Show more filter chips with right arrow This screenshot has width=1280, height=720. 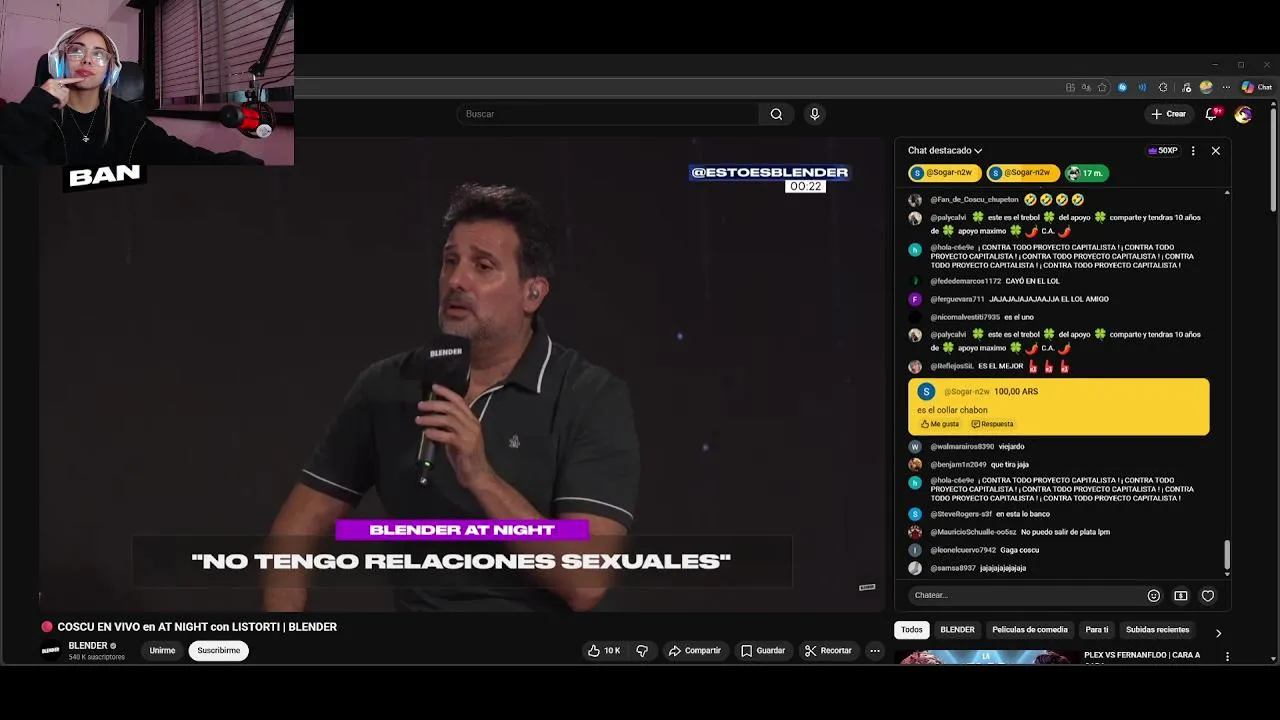click(1217, 632)
